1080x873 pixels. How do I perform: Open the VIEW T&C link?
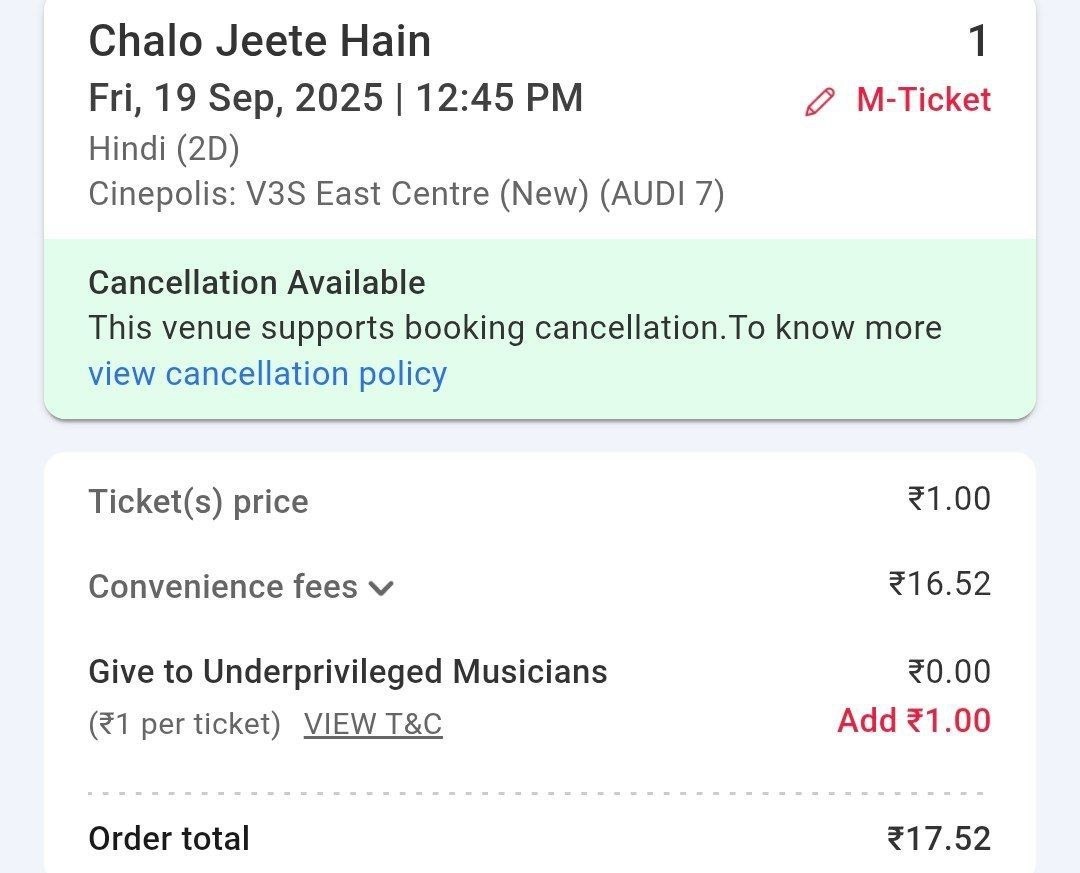[373, 723]
